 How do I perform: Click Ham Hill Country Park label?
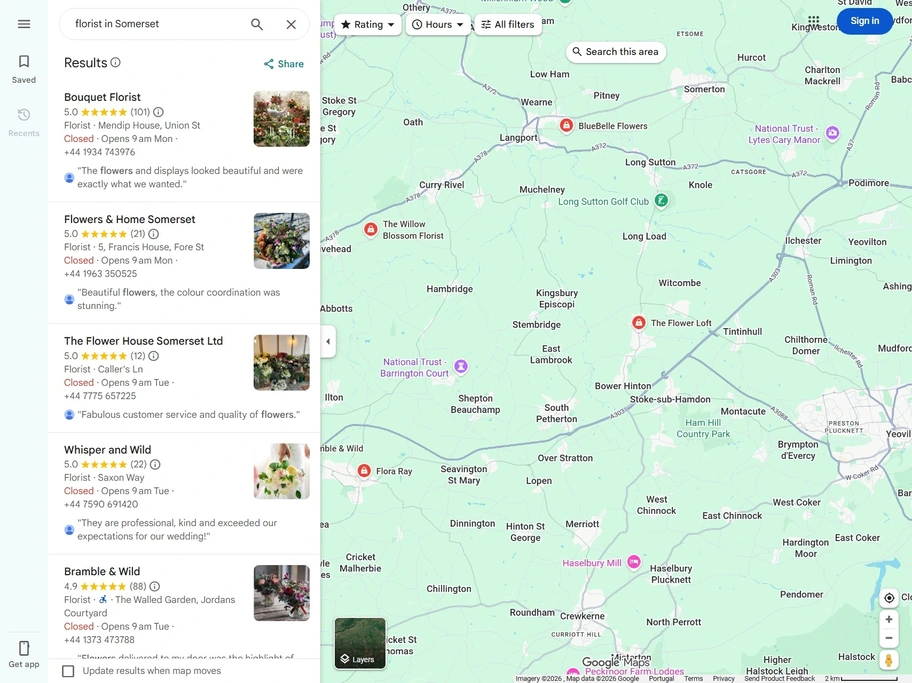[x=703, y=428]
